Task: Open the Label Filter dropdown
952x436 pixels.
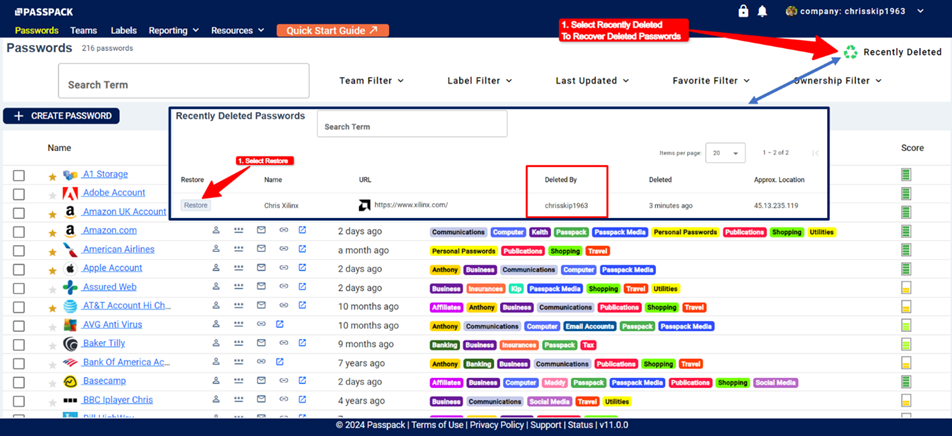Action: click(480, 80)
